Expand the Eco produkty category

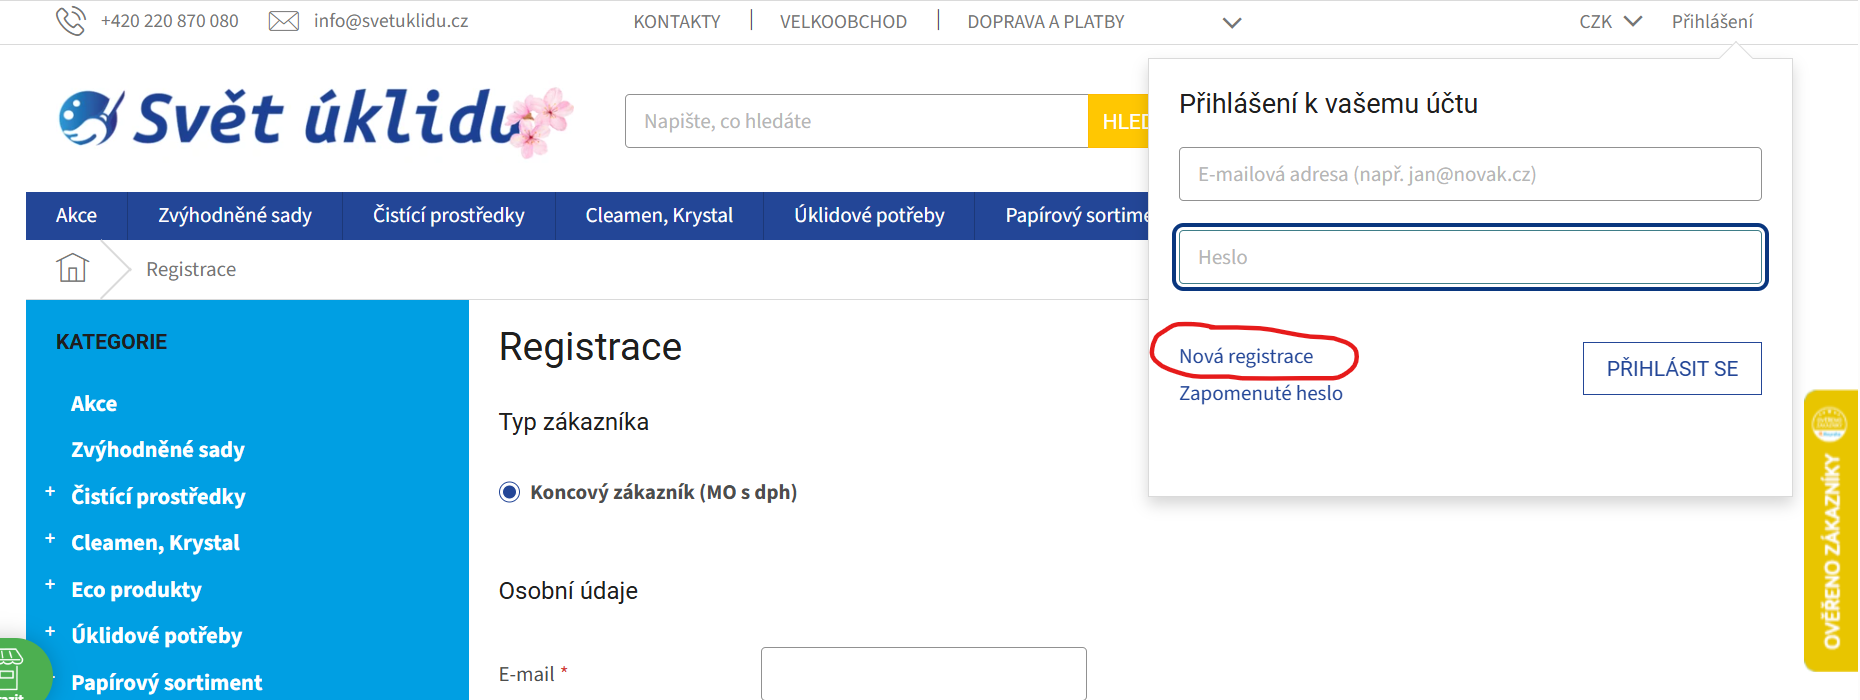point(50,584)
